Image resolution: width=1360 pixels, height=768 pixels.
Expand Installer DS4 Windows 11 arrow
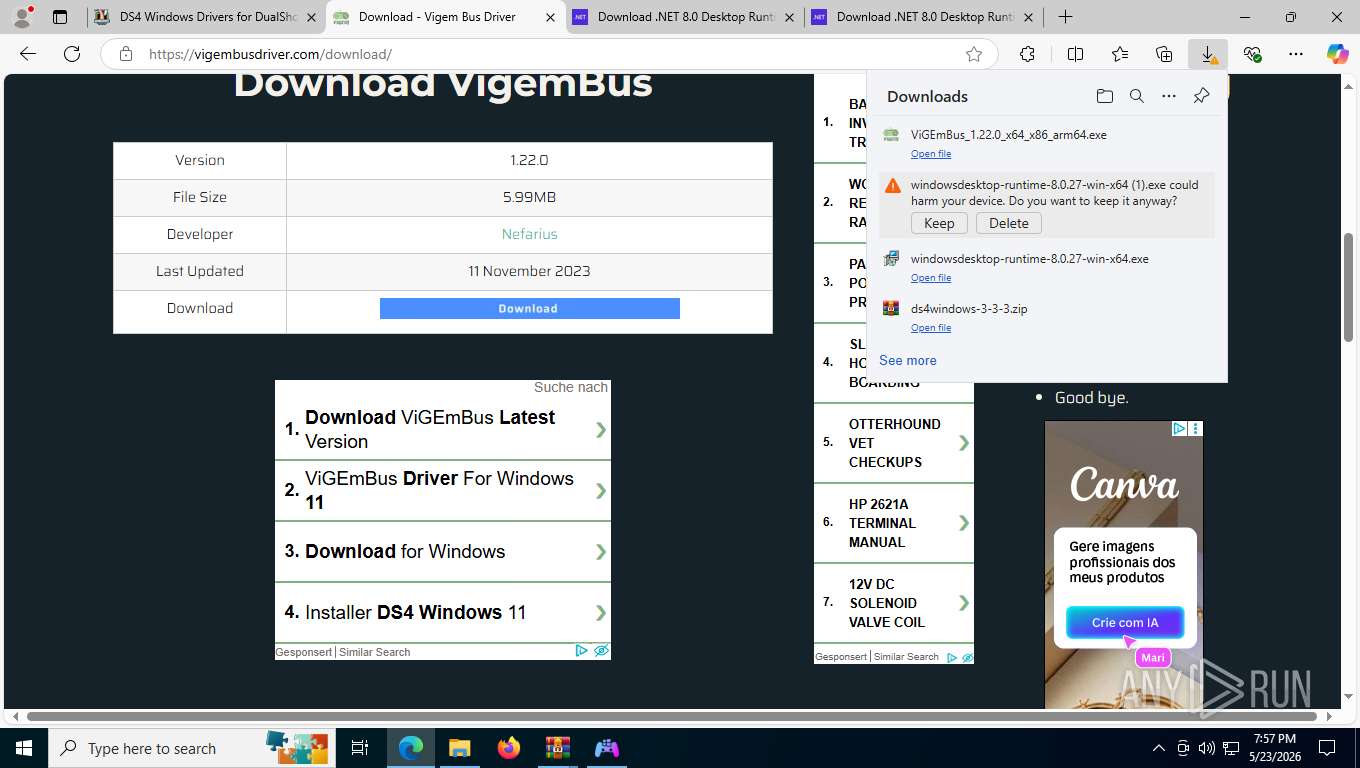601,612
